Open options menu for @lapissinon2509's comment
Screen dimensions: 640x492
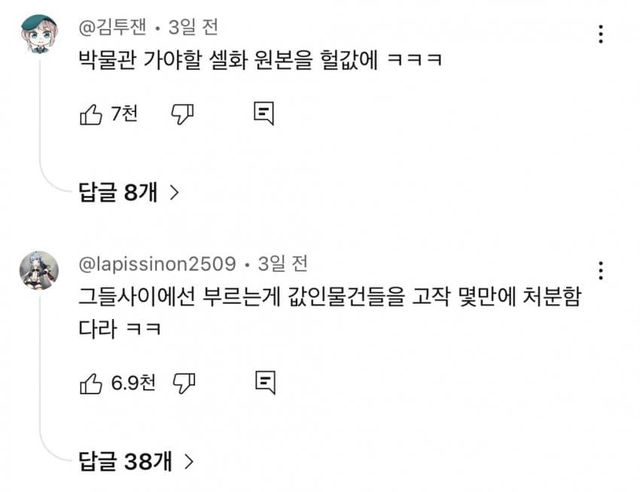click(x=600, y=271)
